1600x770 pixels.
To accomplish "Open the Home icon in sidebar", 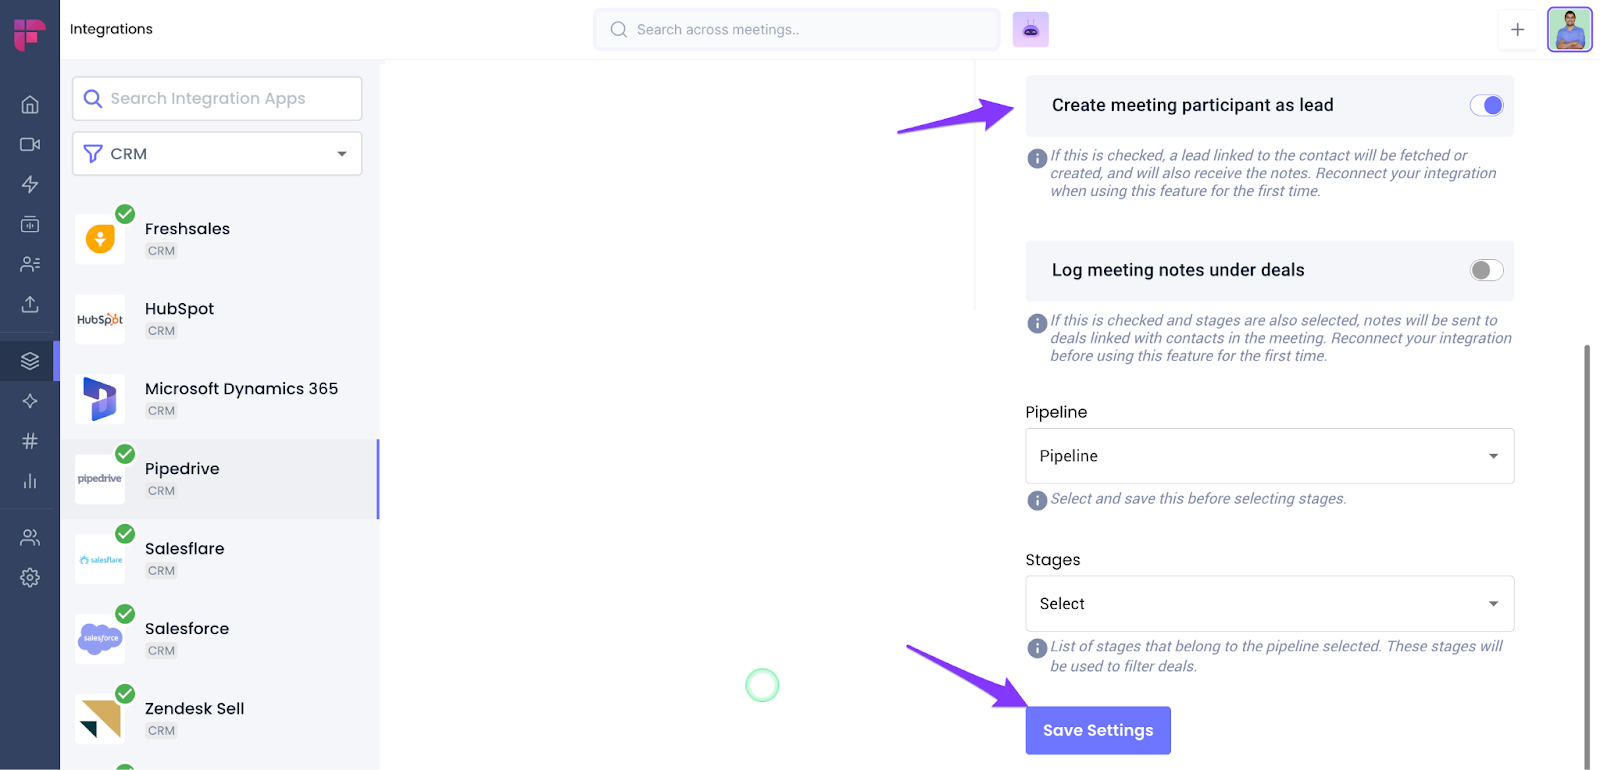I will tap(30, 104).
